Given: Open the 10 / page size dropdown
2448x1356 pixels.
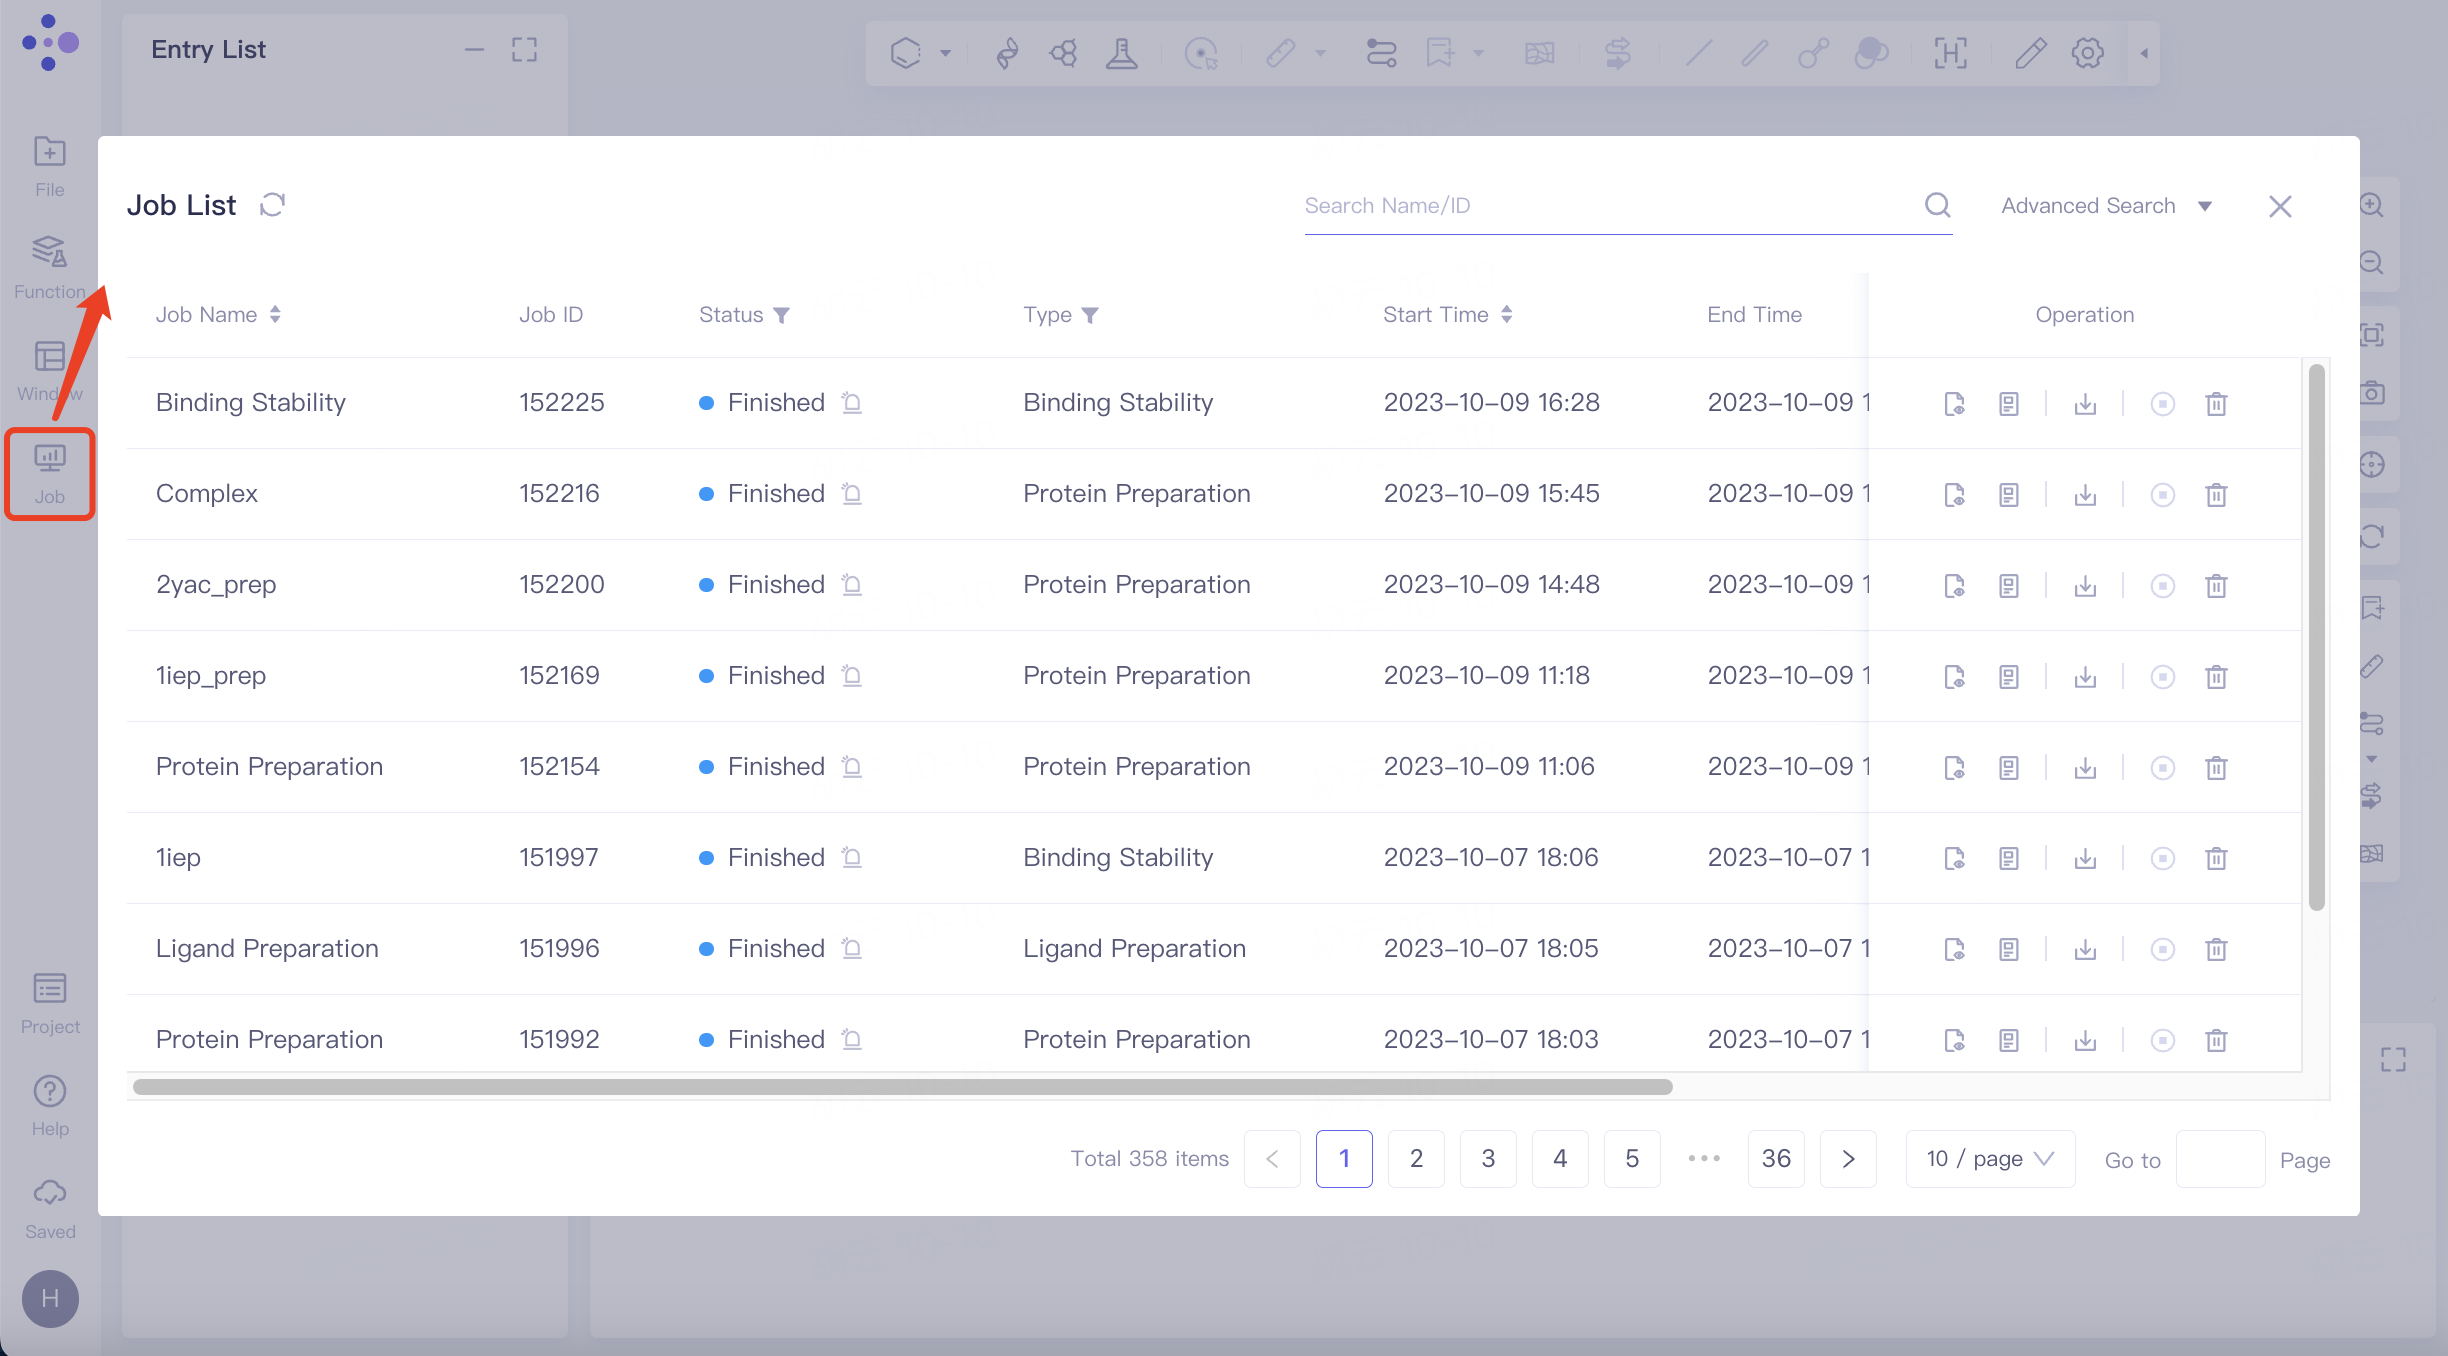Looking at the screenshot, I should coord(1989,1159).
